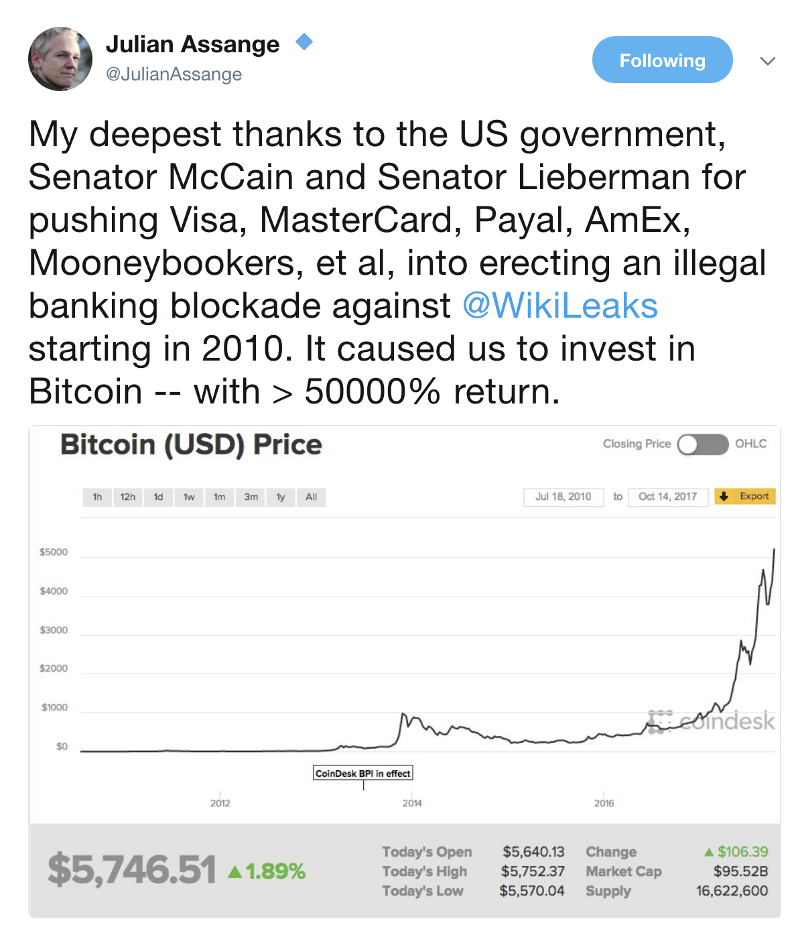Open the @WikiLeaks mention link
This screenshot has width=800, height=937.
point(560,304)
